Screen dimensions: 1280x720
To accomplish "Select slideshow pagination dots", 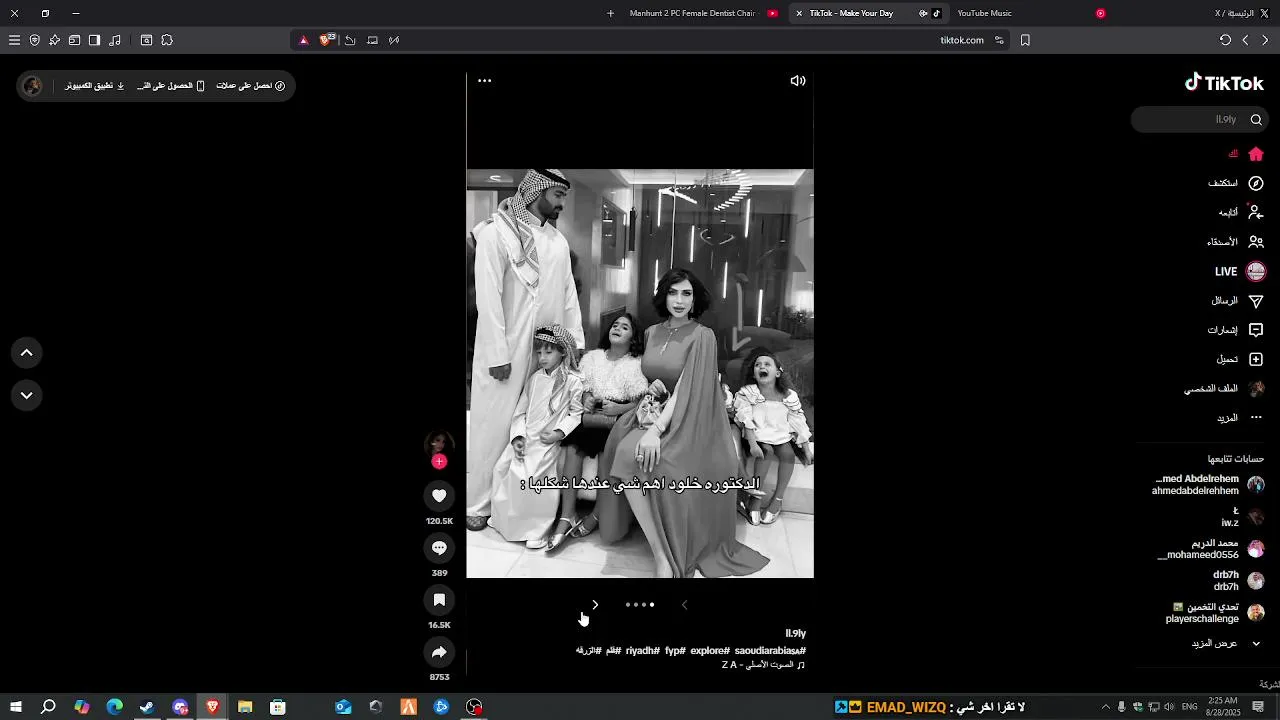I will click(640, 604).
